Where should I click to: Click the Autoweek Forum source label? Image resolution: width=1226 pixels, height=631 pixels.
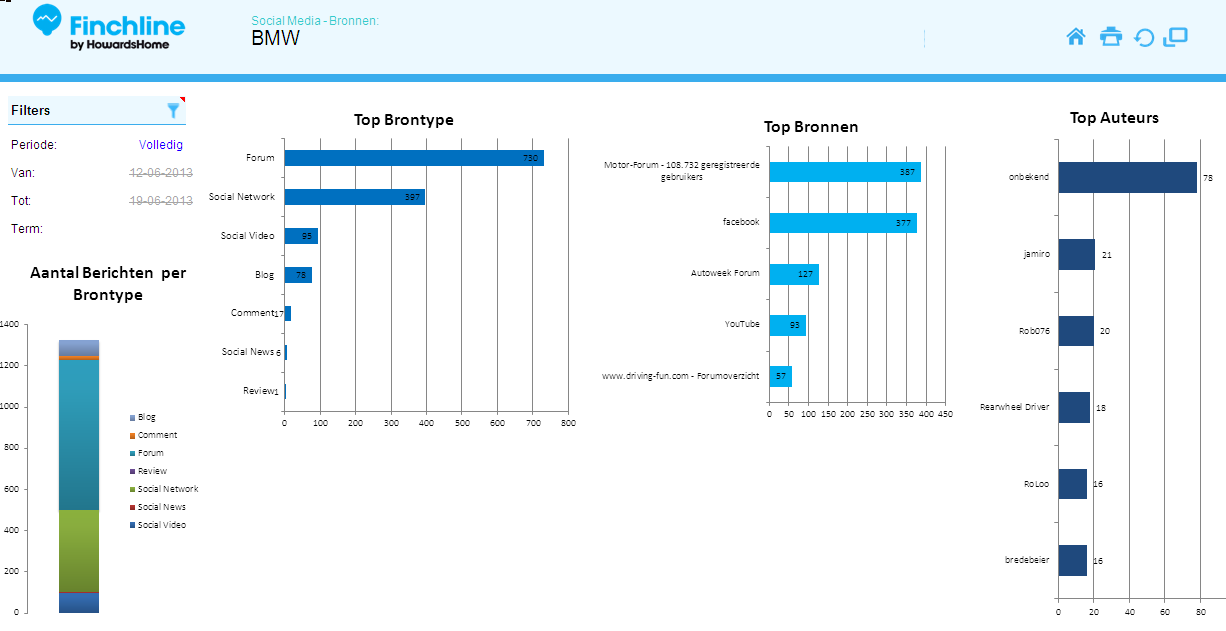(725, 272)
